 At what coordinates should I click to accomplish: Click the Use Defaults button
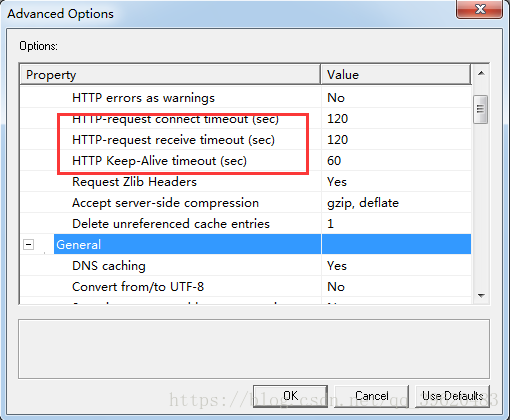pyautogui.click(x=452, y=396)
